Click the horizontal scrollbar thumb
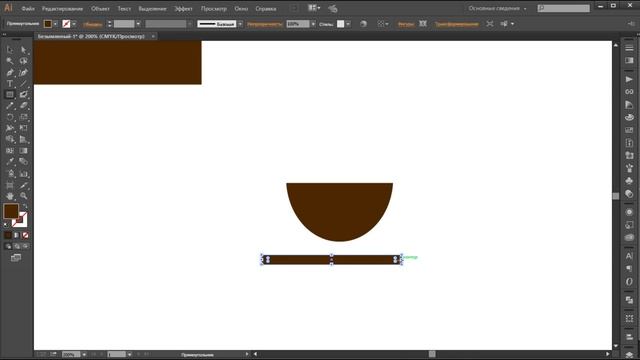Image resolution: width=640 pixels, height=360 pixels. (x=432, y=354)
